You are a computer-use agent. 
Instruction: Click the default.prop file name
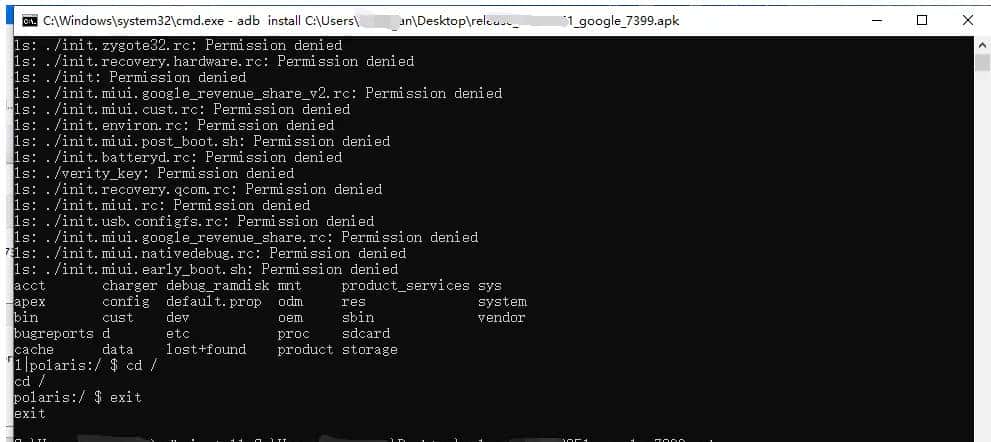[x=214, y=301]
